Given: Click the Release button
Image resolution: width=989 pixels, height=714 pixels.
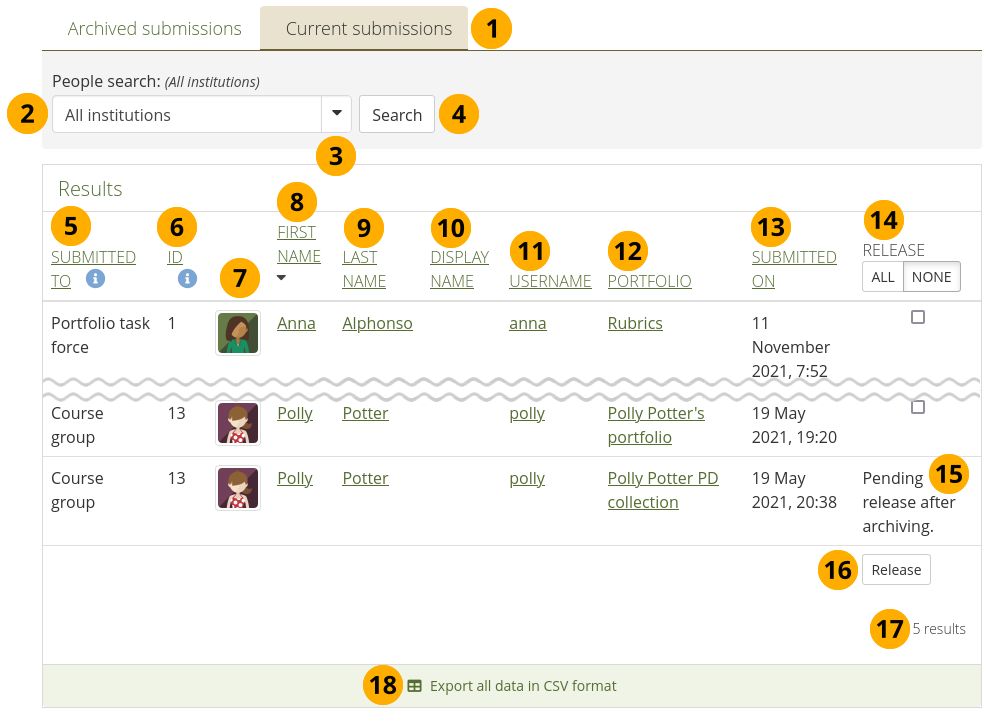Looking at the screenshot, I should coord(896,569).
